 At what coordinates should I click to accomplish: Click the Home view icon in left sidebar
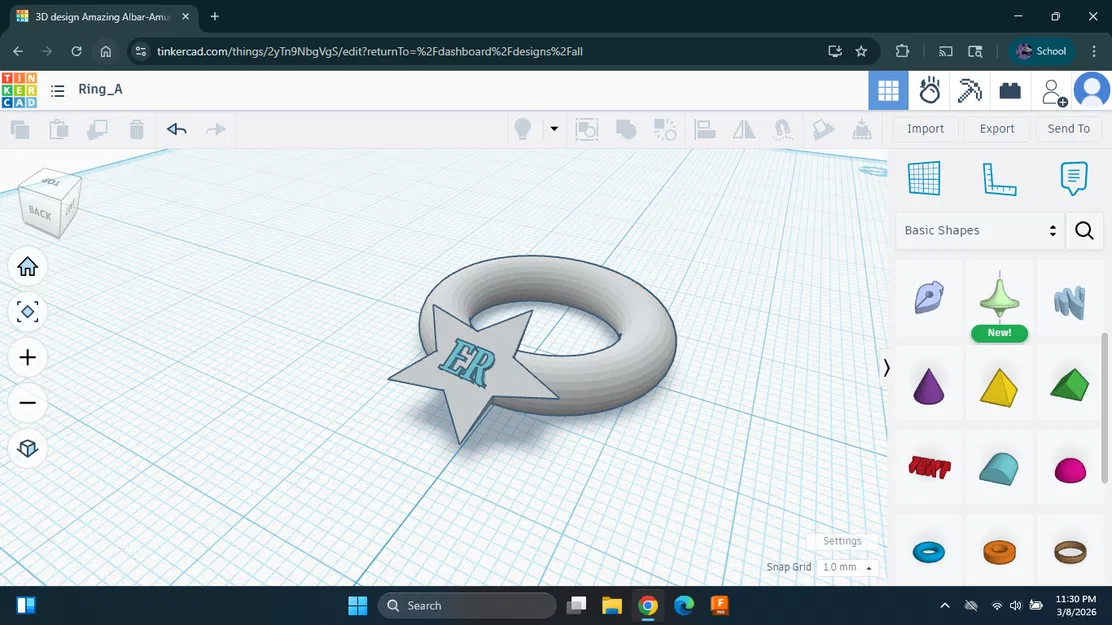click(x=27, y=266)
